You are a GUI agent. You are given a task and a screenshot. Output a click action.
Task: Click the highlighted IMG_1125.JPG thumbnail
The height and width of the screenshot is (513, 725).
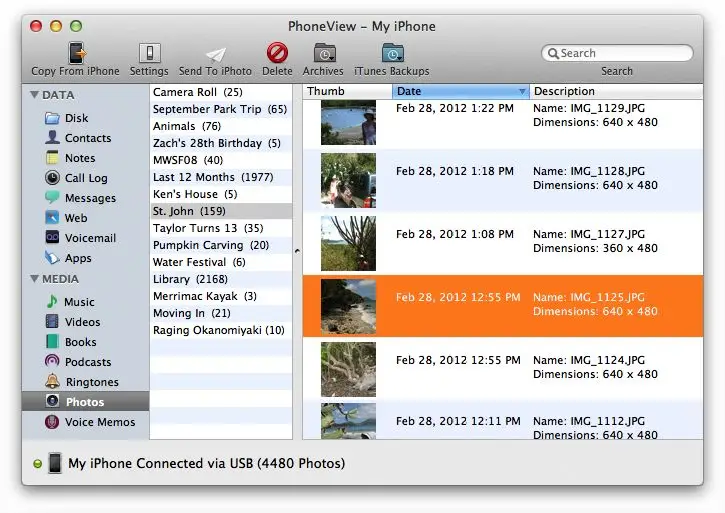pyautogui.click(x=348, y=306)
